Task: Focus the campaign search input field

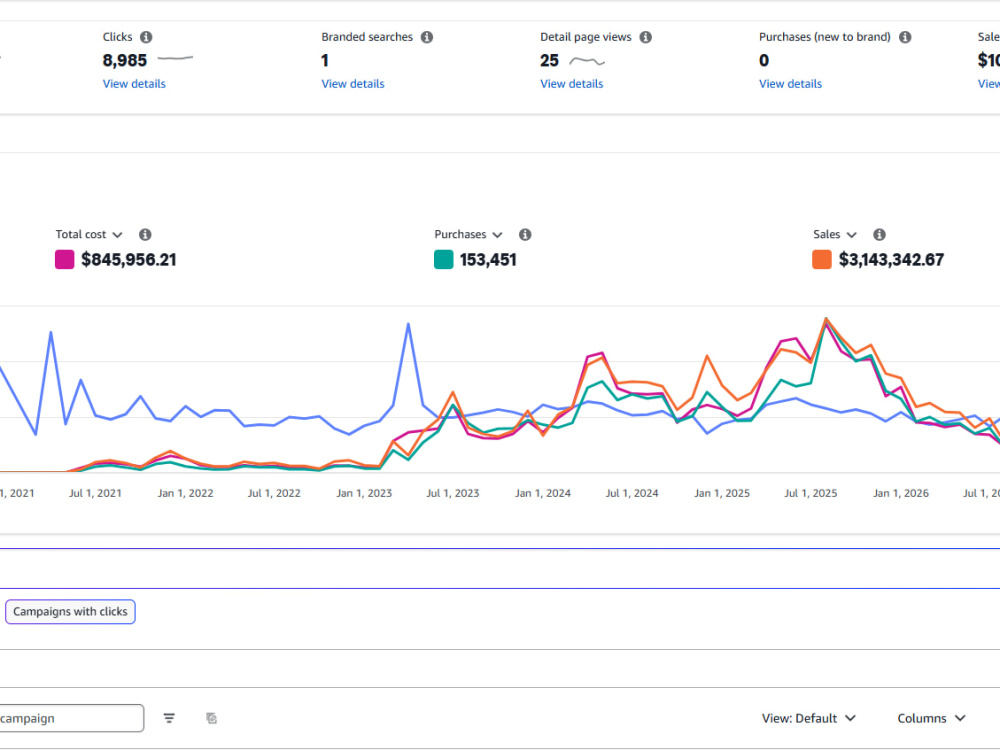Action: [x=71, y=719]
